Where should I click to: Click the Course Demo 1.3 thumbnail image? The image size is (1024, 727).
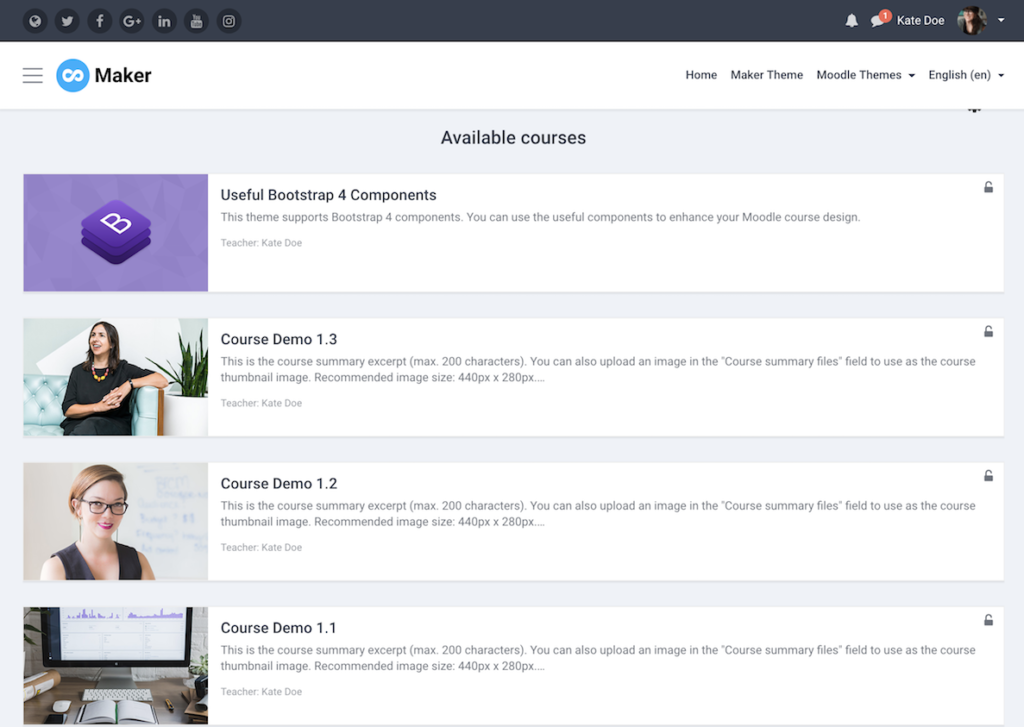(116, 377)
